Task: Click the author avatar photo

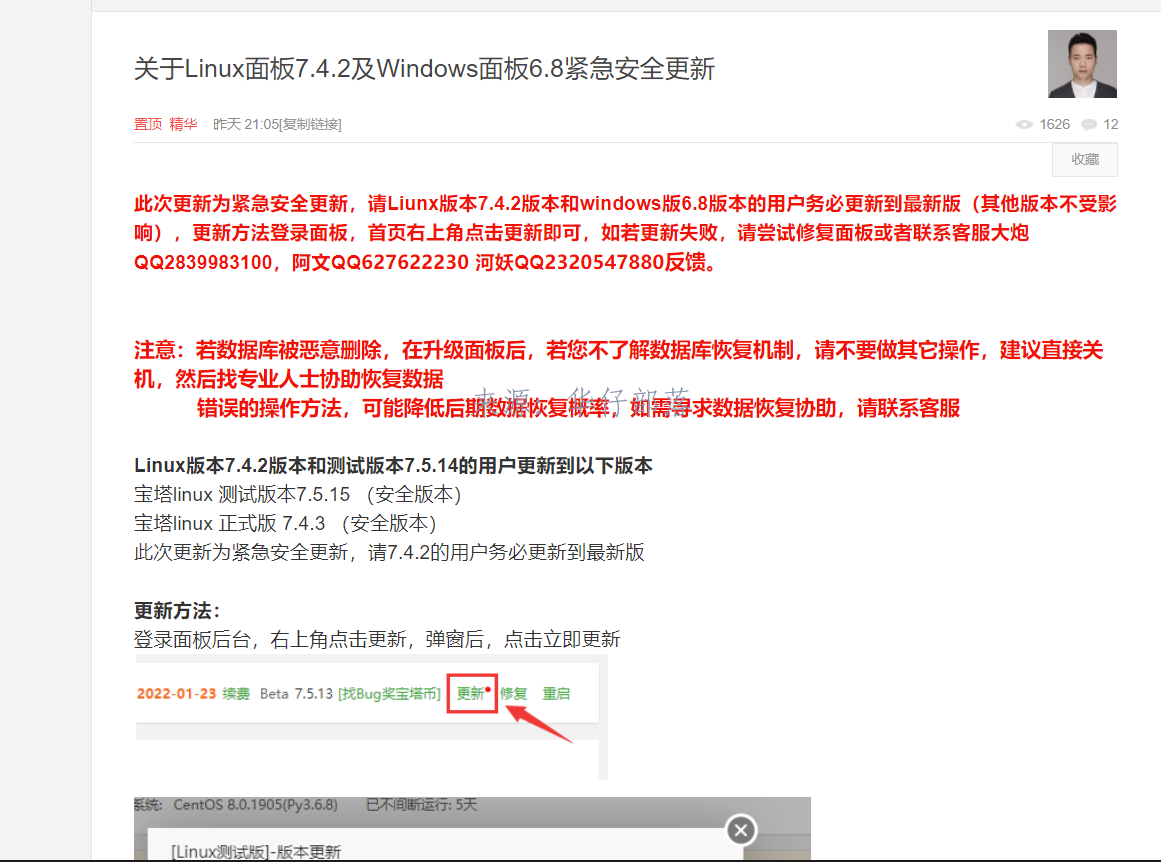Action: point(1082,64)
